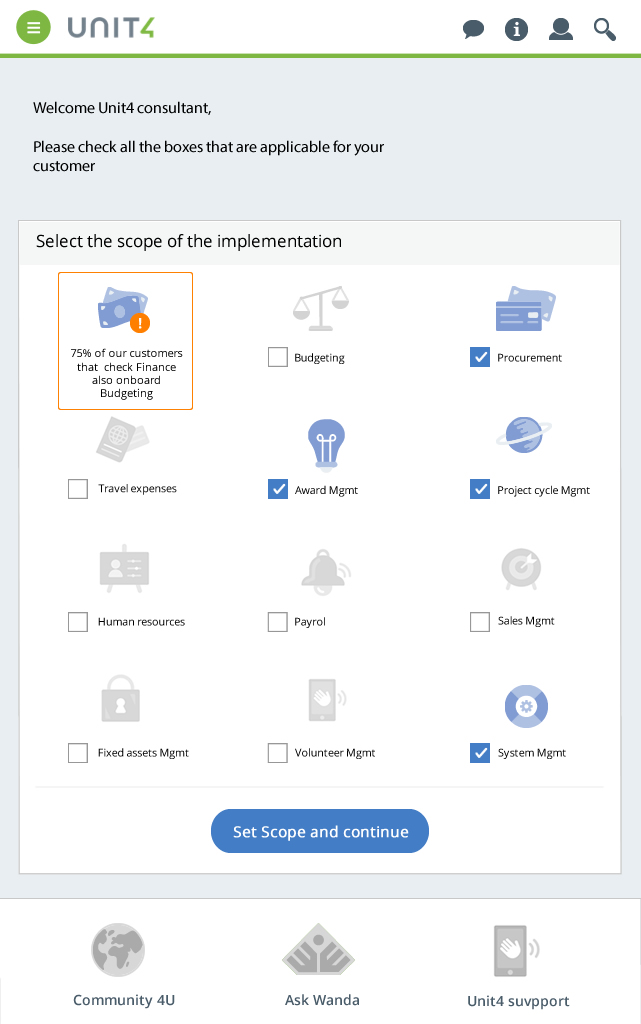Uncheck the Procurement checkbox
641x1024 pixels.
(480, 357)
